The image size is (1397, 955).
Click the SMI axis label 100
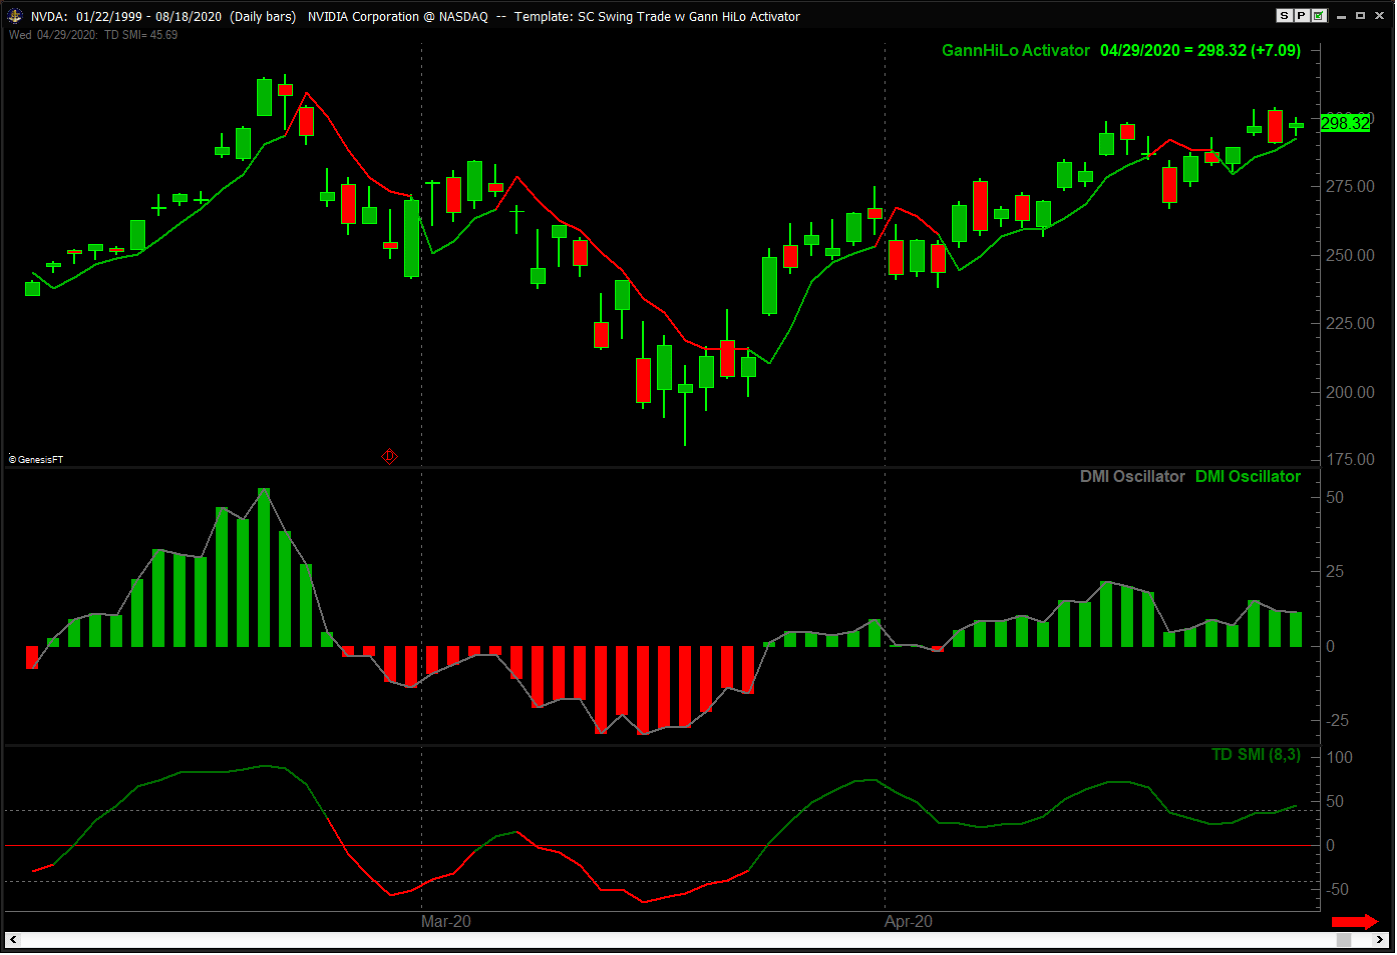coord(1339,758)
